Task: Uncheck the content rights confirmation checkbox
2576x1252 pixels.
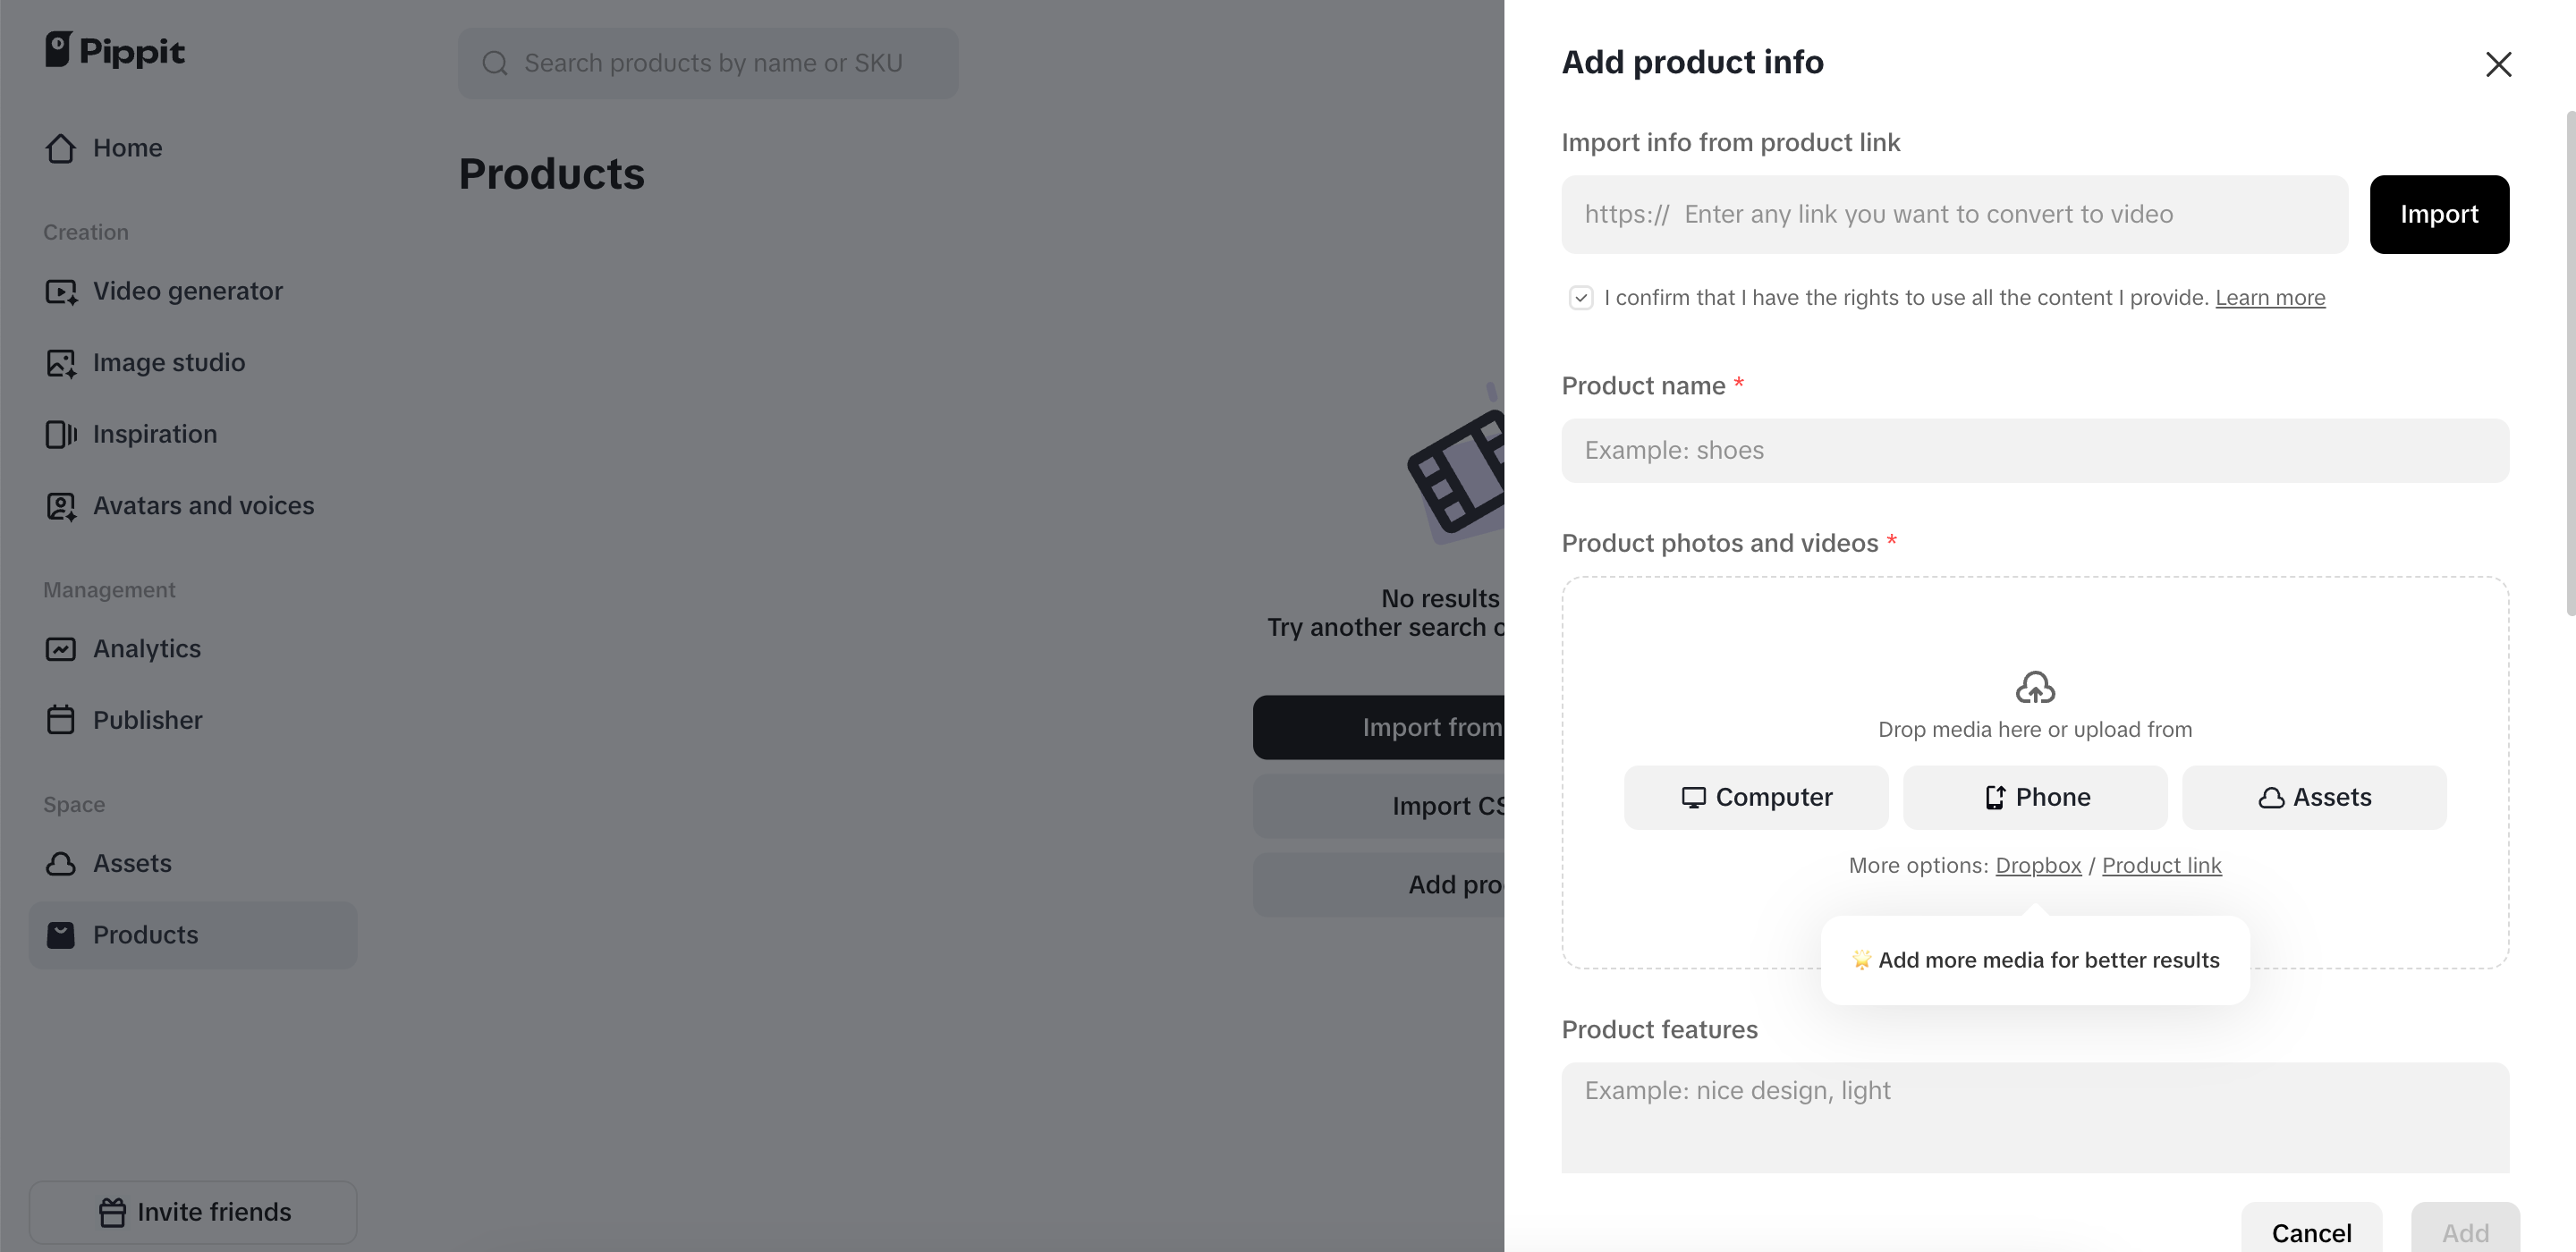Action: coord(1580,297)
